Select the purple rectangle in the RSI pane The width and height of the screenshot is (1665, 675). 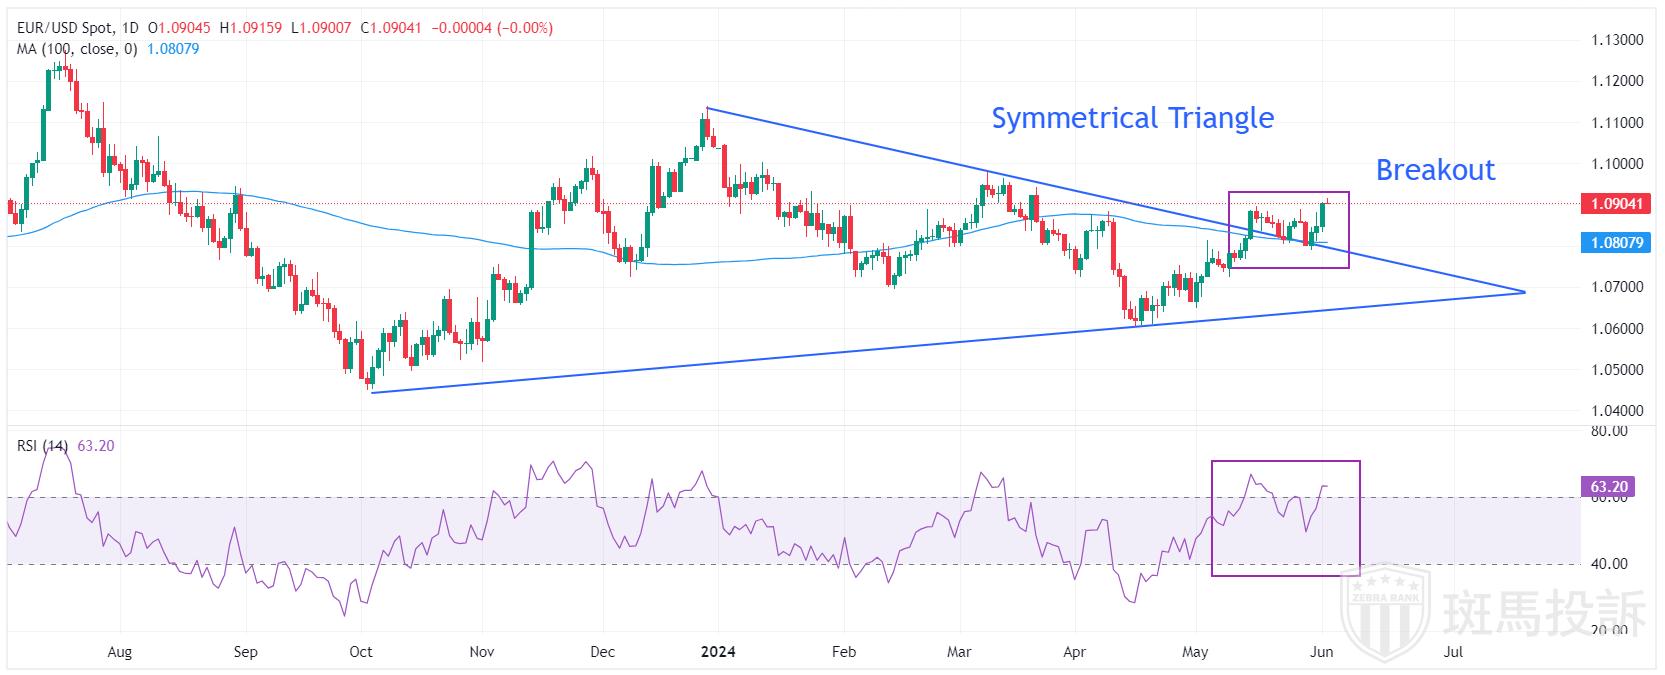tap(1285, 462)
